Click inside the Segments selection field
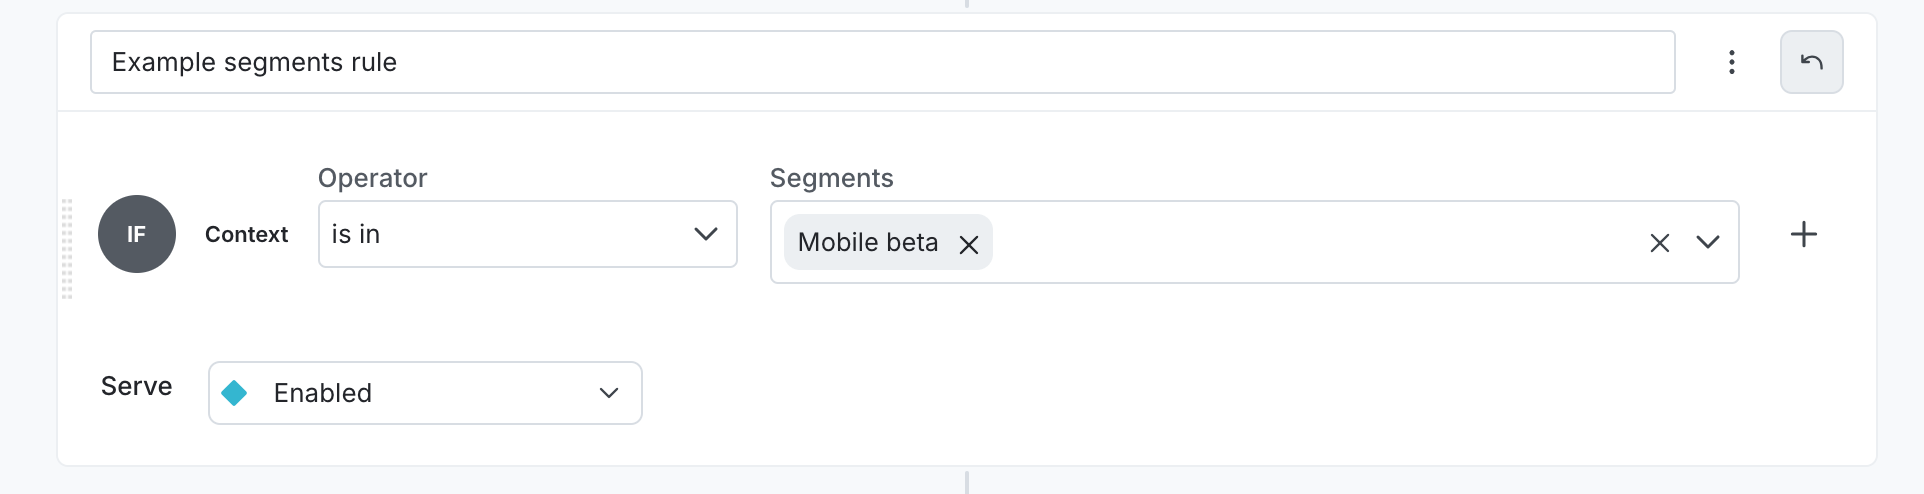The image size is (1924, 494). (1300, 243)
